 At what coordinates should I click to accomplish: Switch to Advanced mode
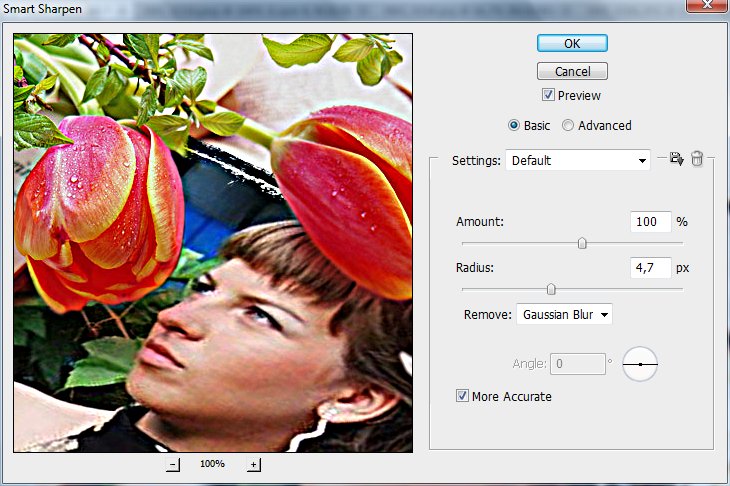point(568,125)
